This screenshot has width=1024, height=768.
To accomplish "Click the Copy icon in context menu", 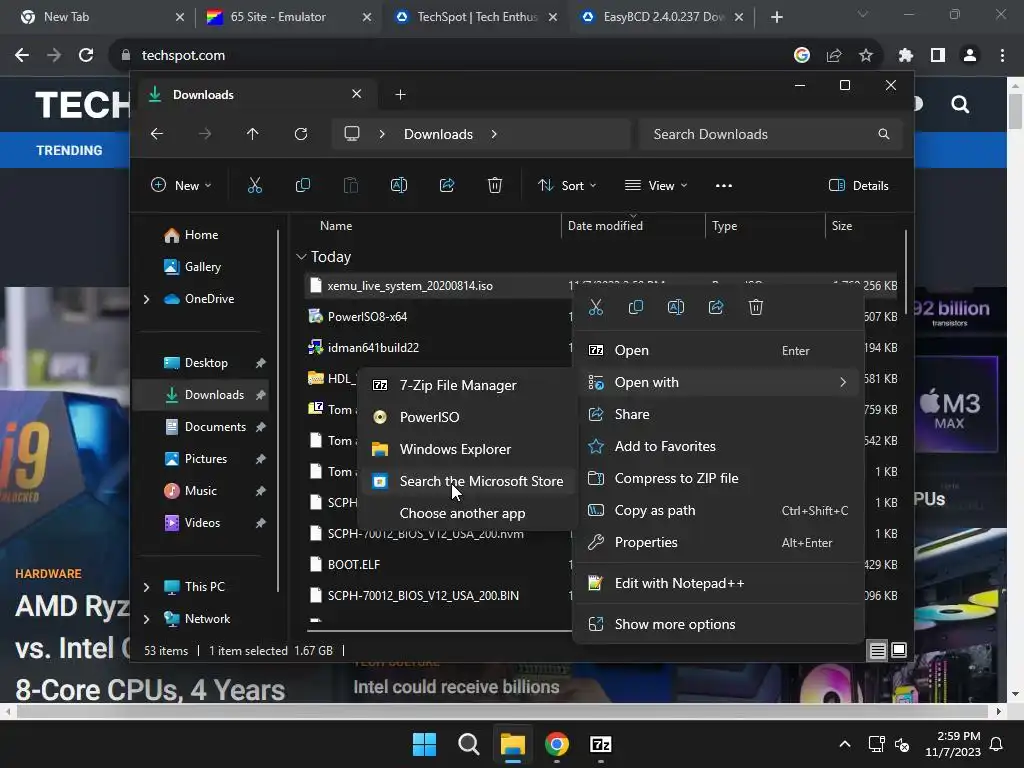I will coord(635,307).
